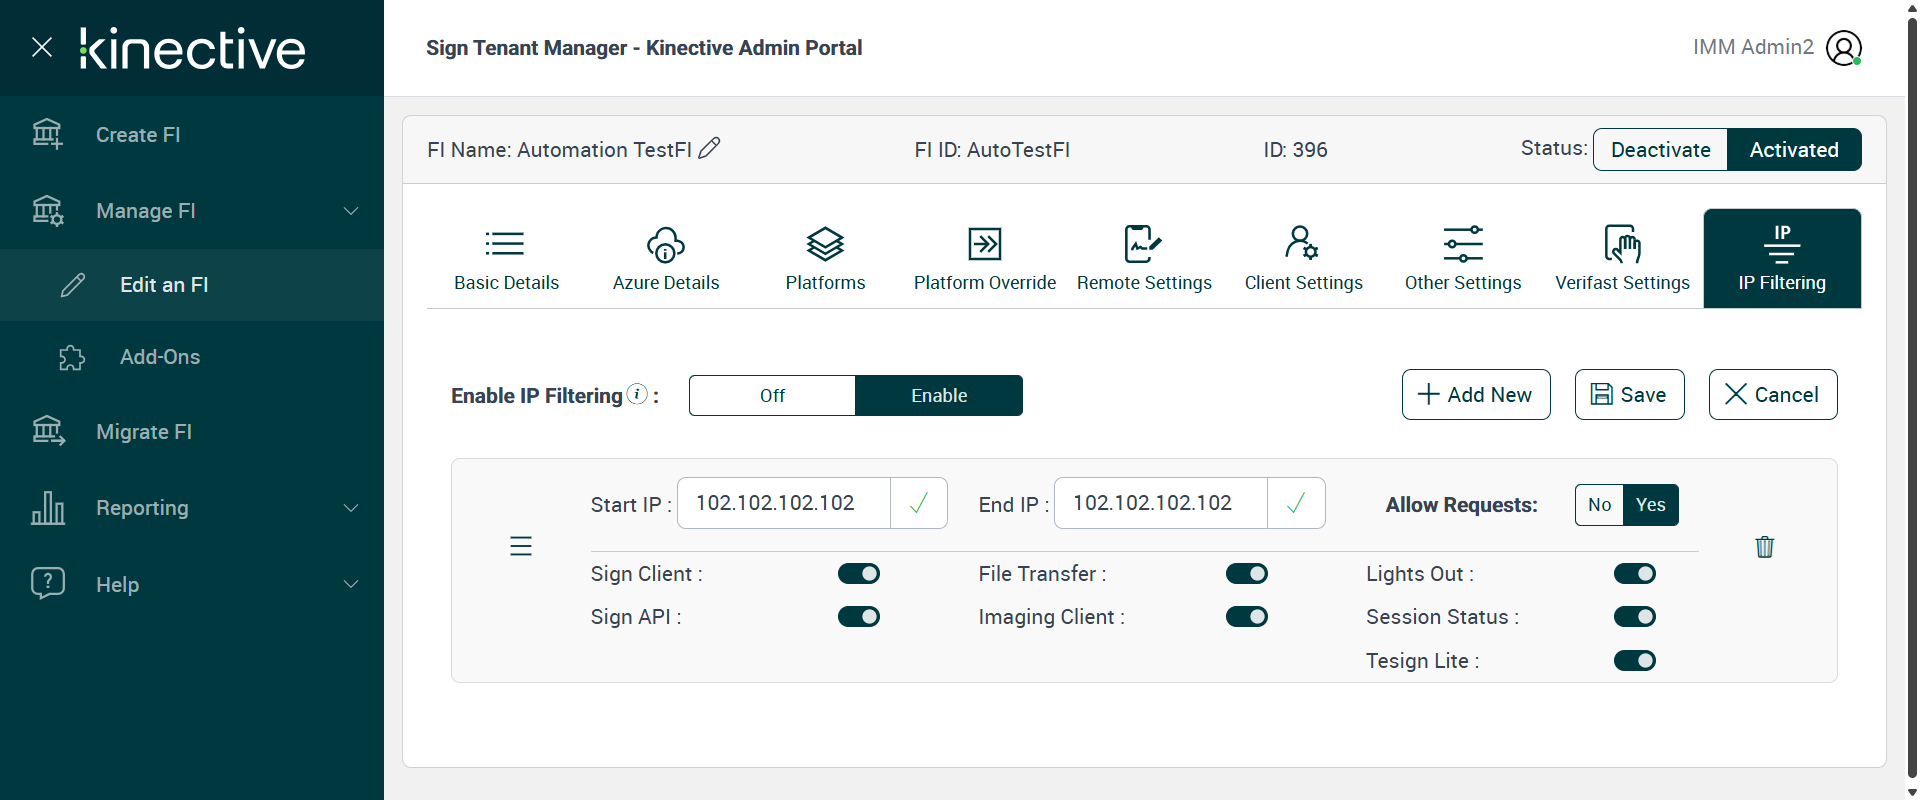Click the Add New button

coord(1475,395)
